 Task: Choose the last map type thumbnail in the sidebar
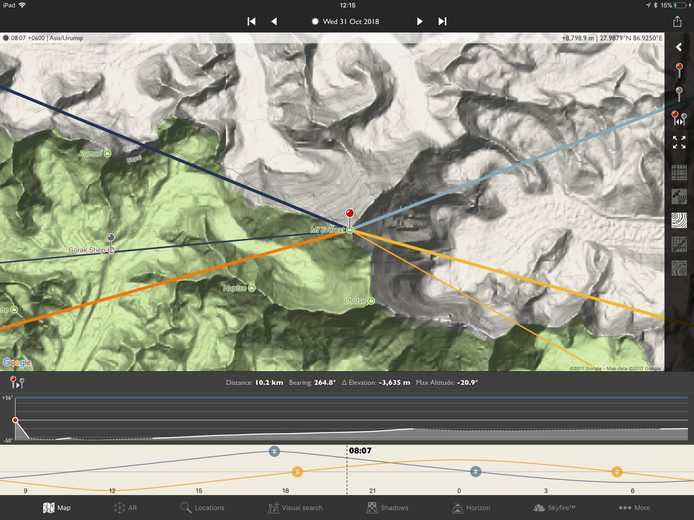pyautogui.click(x=679, y=268)
